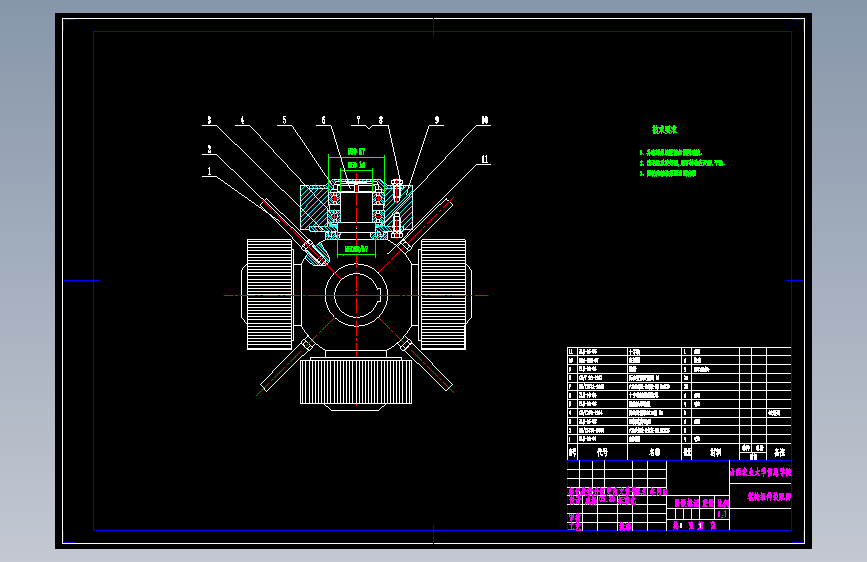The image size is (867, 562).
Task: Click the 比例 label in title block
Action: point(723,503)
